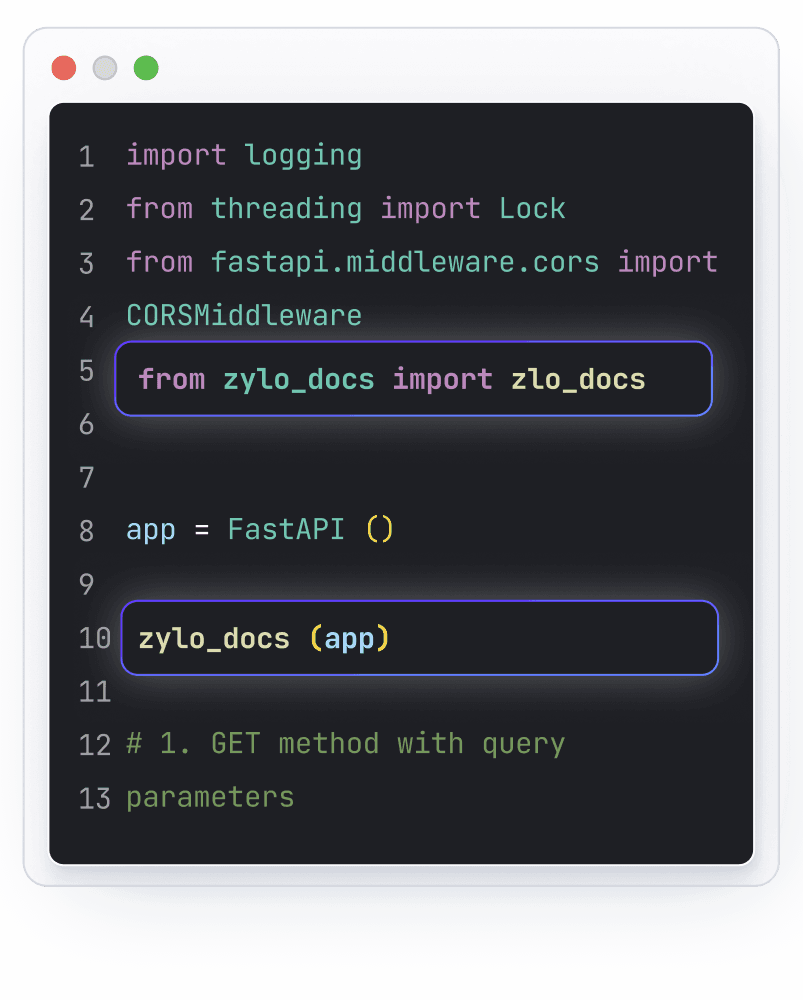Click the word parameters on line 13
This screenshot has height=1000, width=803.
coord(210,797)
